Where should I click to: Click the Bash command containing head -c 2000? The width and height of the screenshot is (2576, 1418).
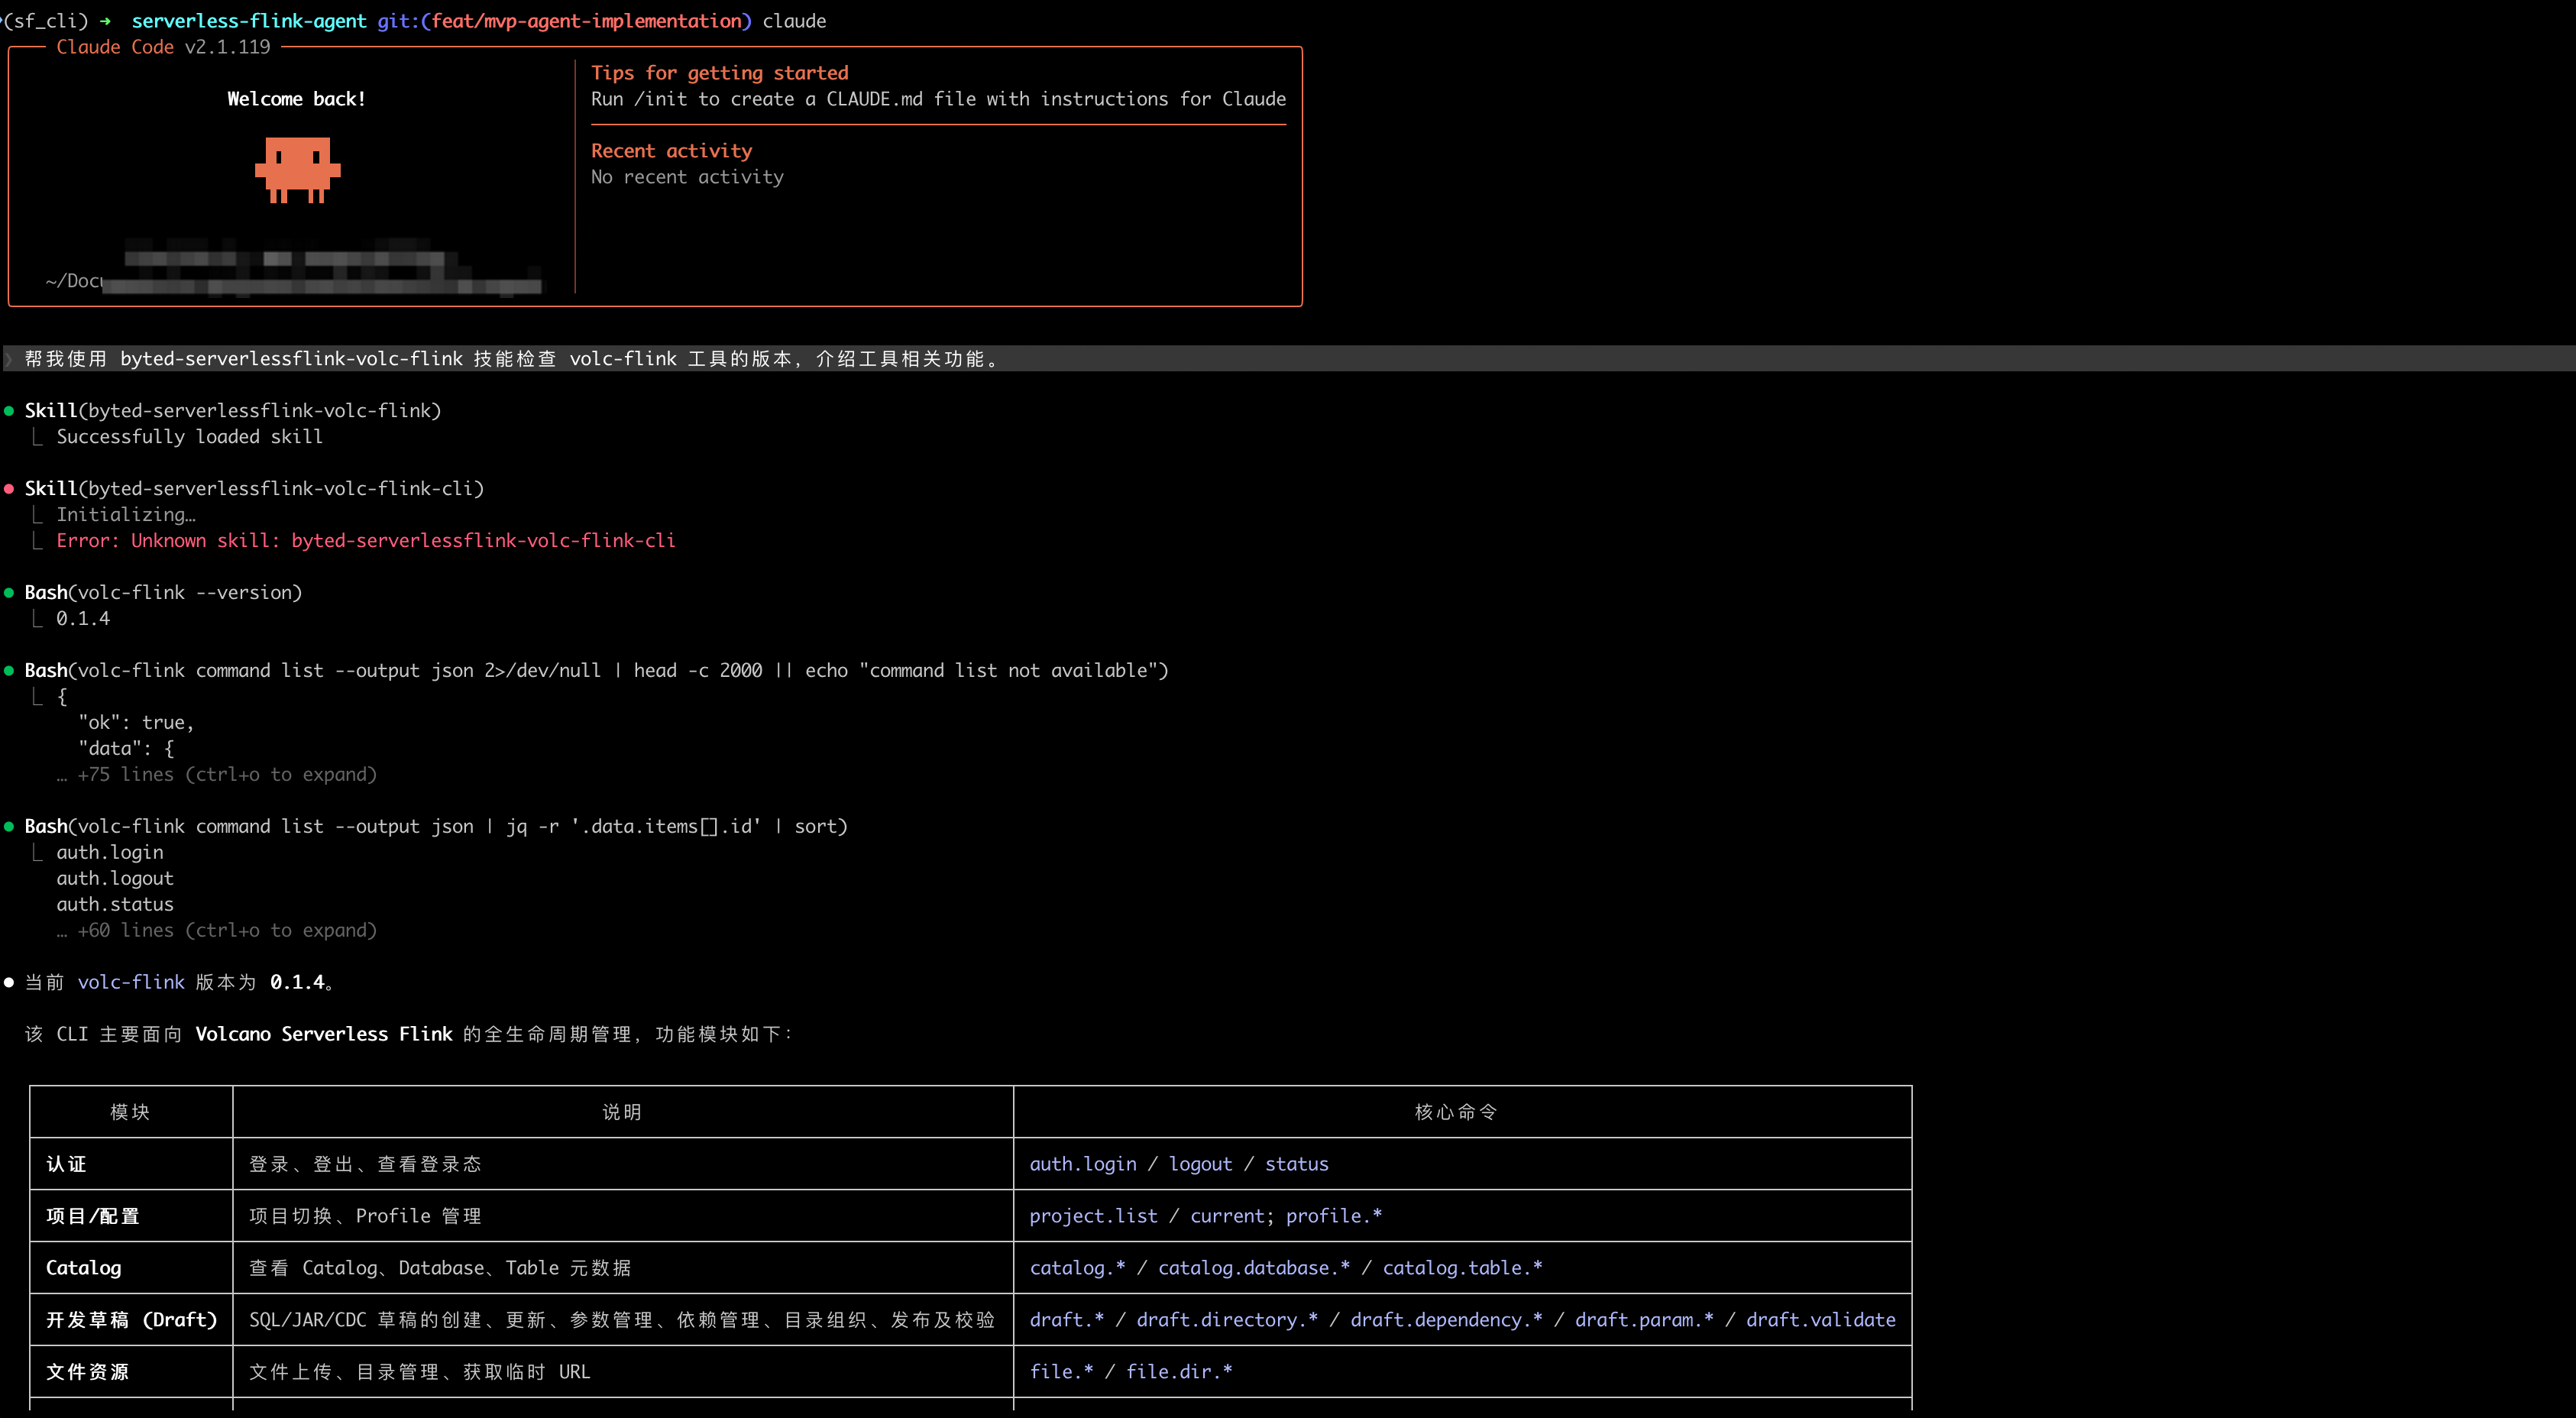(x=596, y=671)
